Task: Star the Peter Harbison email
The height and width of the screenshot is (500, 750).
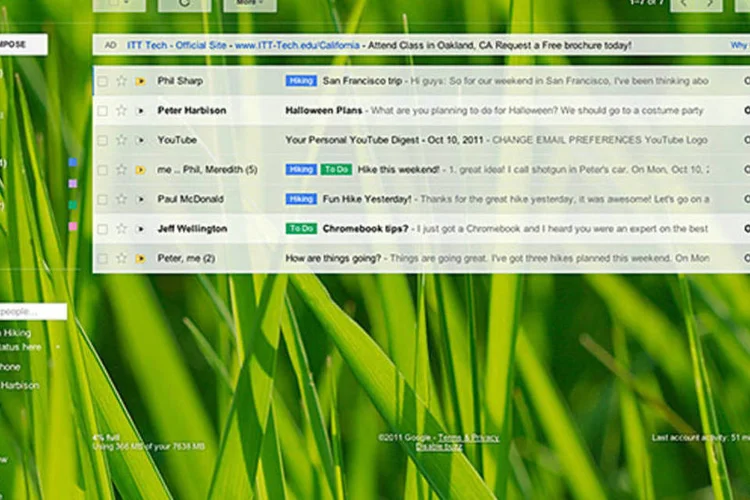Action: [x=121, y=111]
